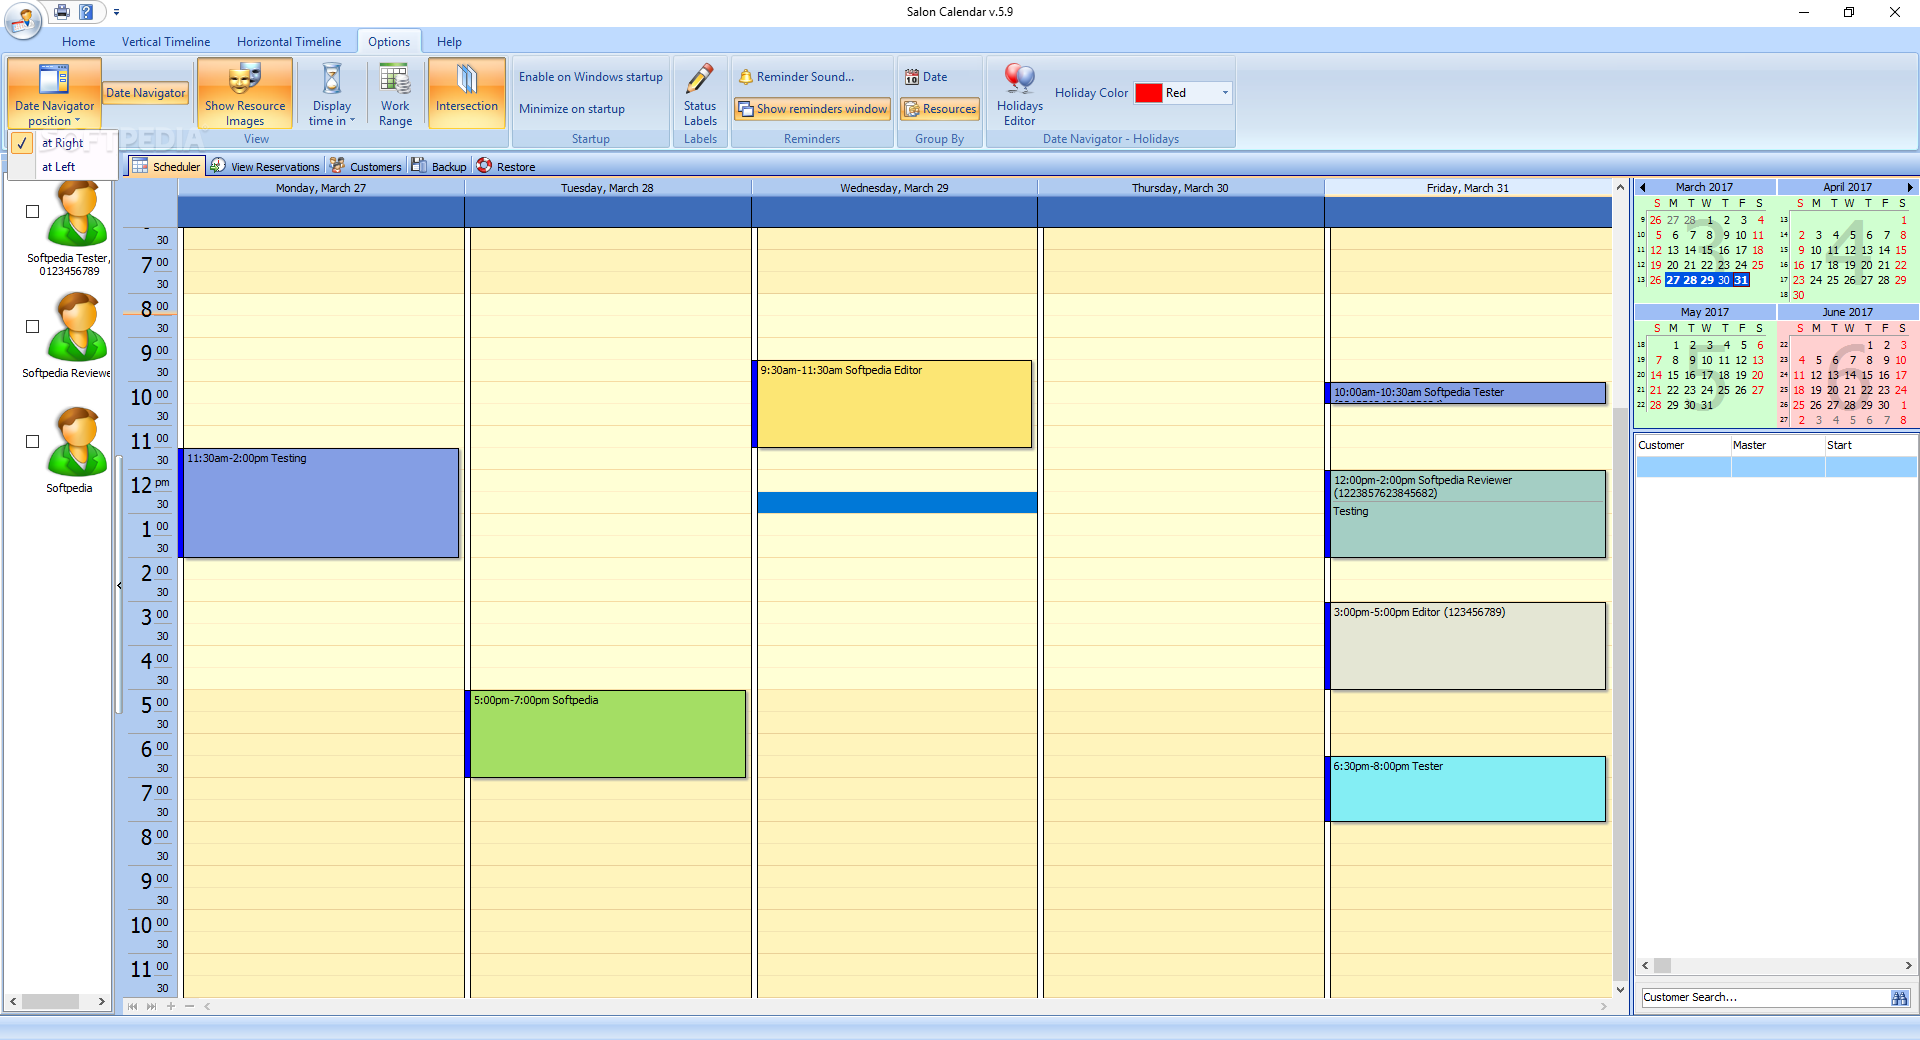Select the 5:00pm-7:00pm Softpedia appointment
Image resolution: width=1920 pixels, height=1040 pixels.
[x=606, y=734]
